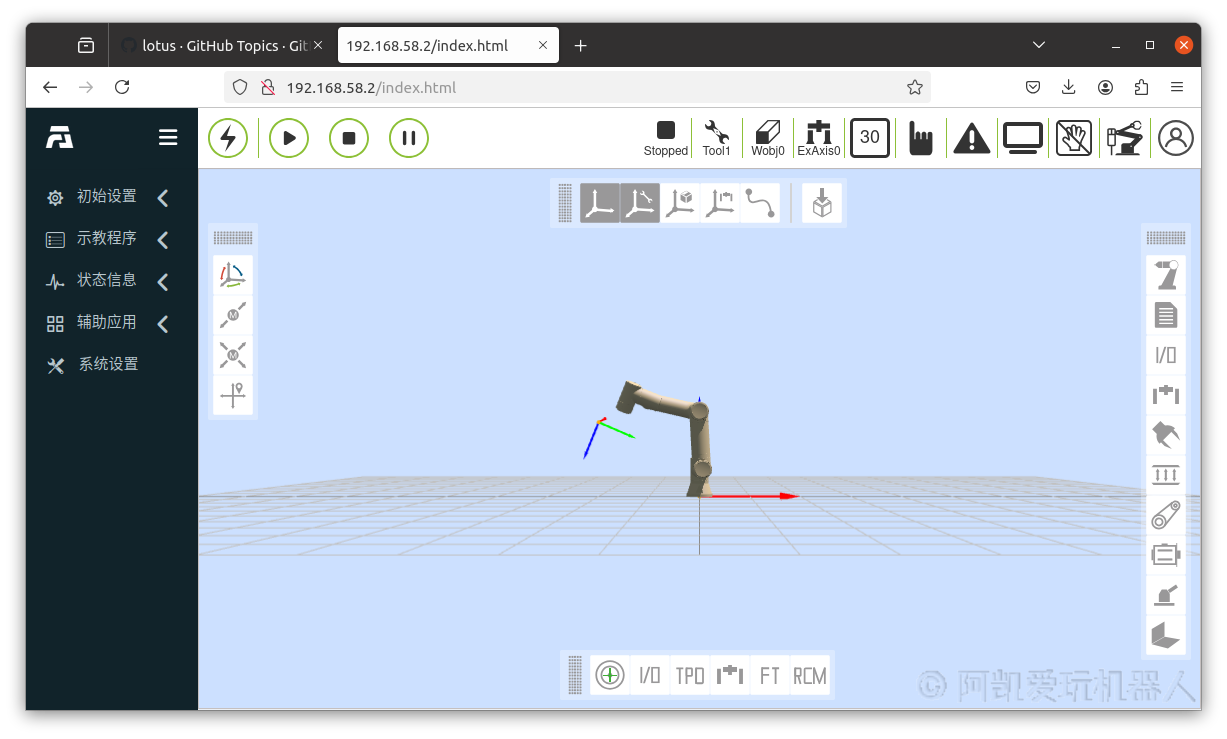The image size is (1227, 739).
Task: Open the Wobj0 workpiece selector
Action: point(768,138)
